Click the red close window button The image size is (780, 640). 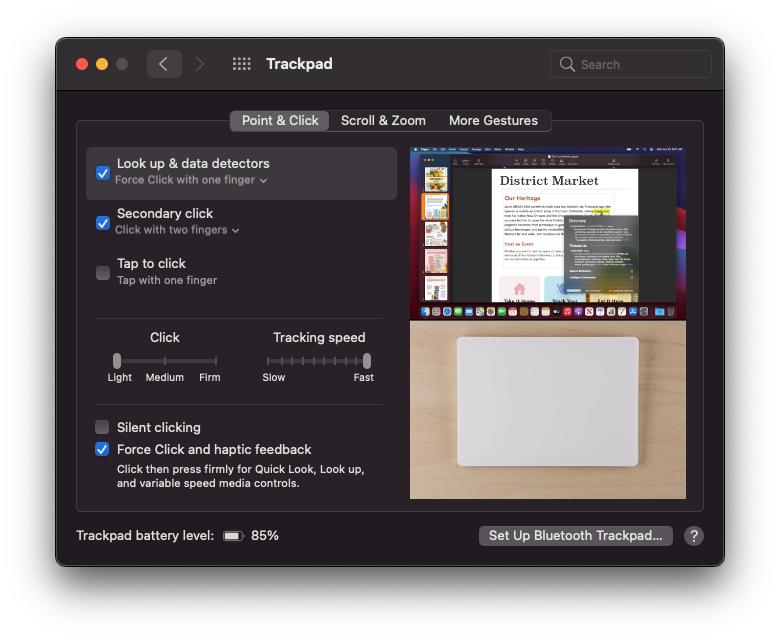point(82,64)
